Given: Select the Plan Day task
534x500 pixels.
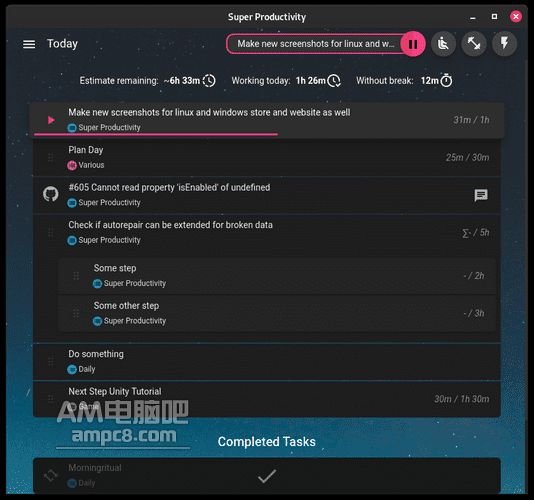Looking at the screenshot, I should 267,157.
